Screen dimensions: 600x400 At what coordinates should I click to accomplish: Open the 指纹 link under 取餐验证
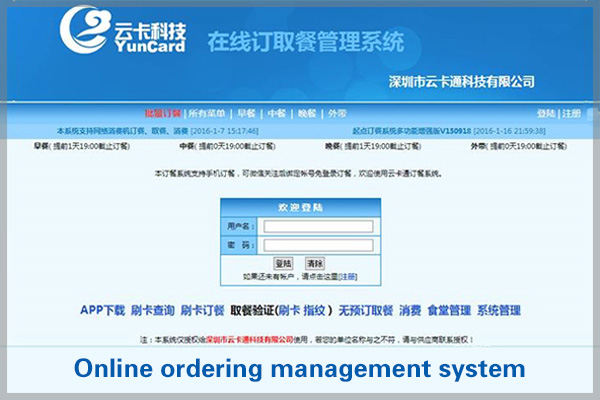click(x=314, y=310)
